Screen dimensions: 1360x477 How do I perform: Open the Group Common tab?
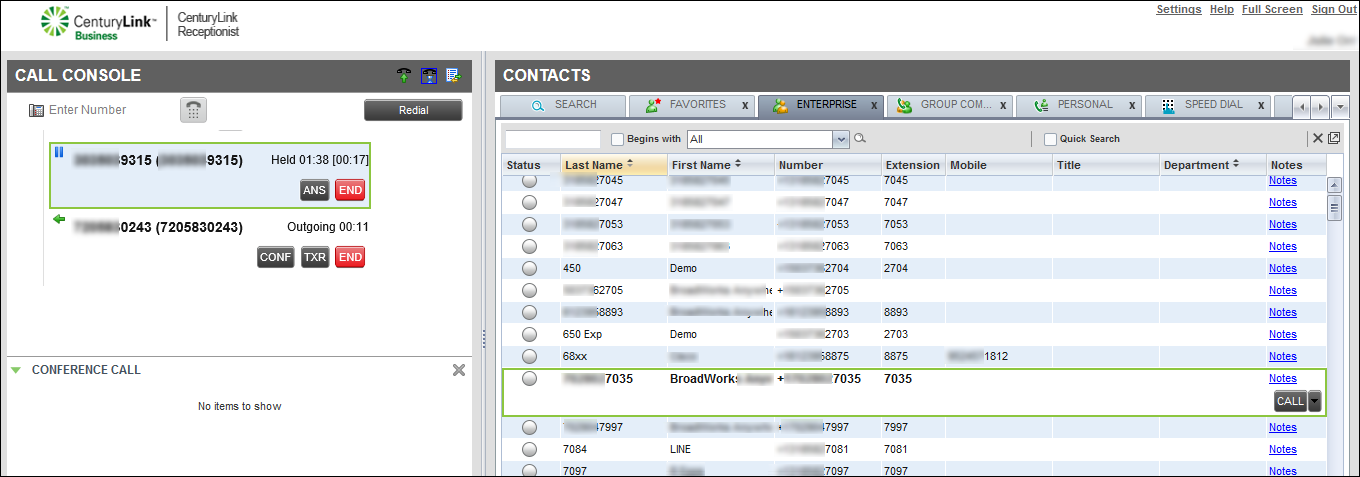(x=950, y=105)
